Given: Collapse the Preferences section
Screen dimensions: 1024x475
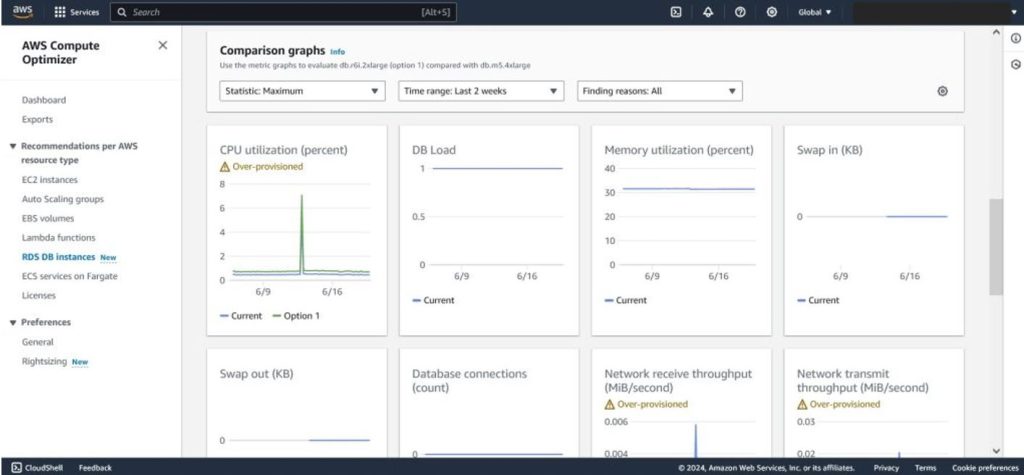Looking at the screenshot, I should (x=12, y=322).
